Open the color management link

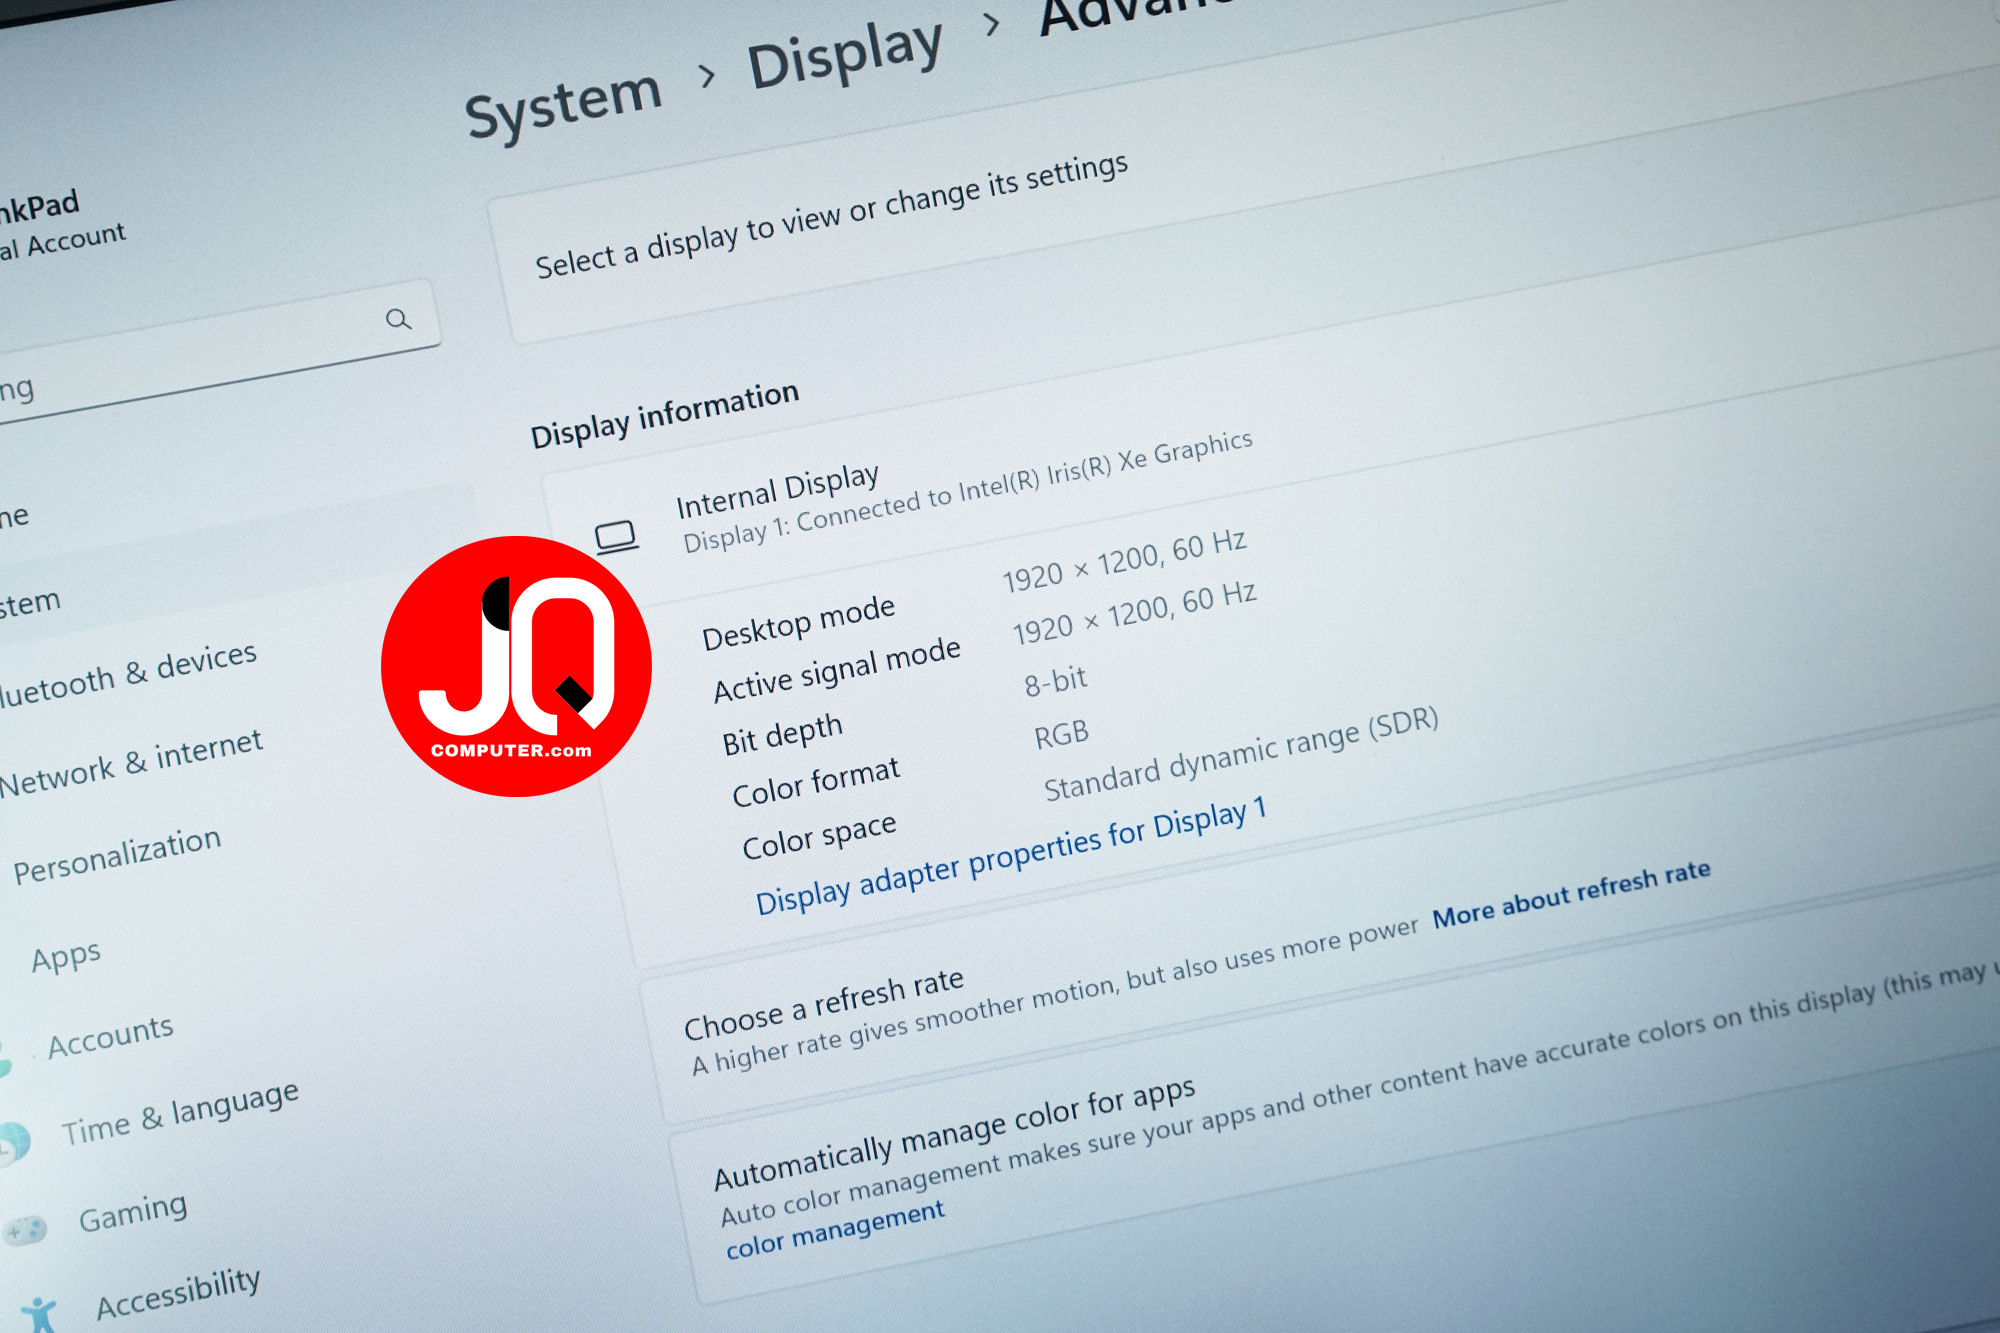(x=835, y=1231)
